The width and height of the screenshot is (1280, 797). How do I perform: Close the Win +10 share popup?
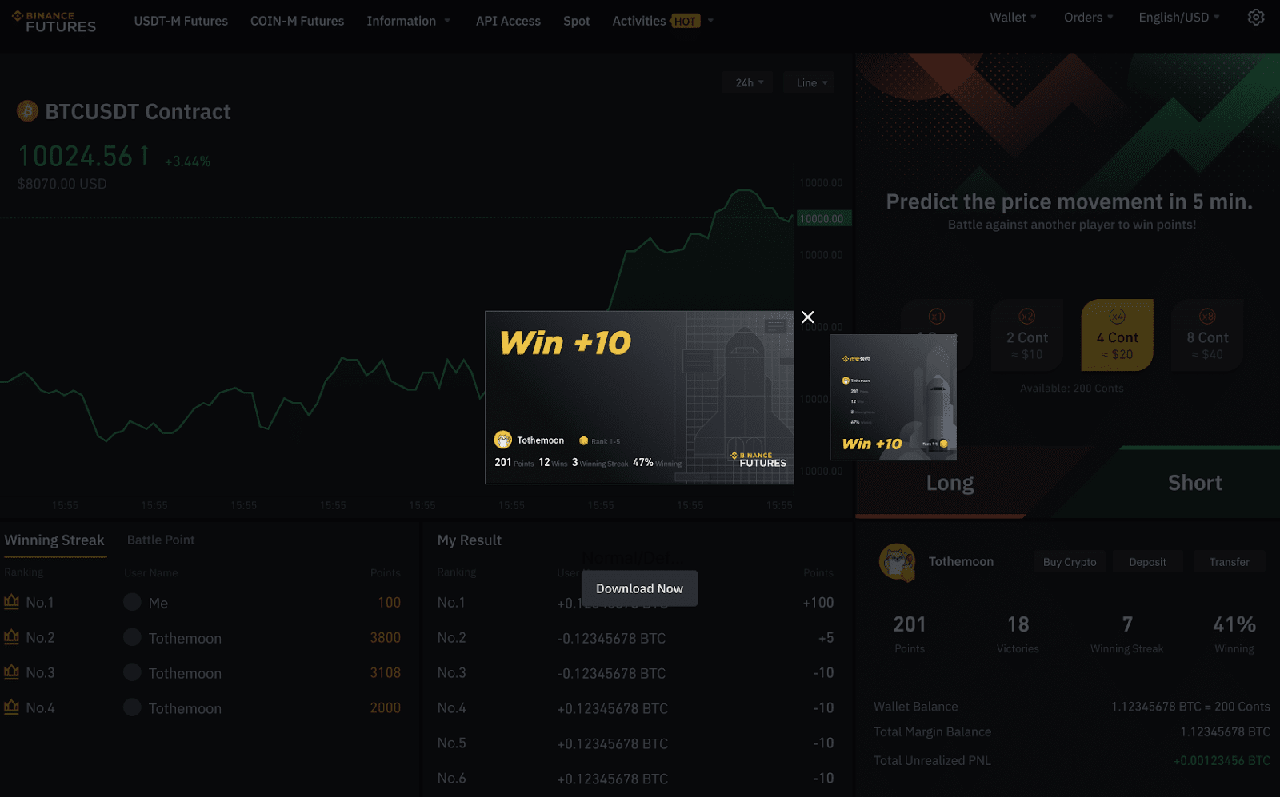[808, 317]
